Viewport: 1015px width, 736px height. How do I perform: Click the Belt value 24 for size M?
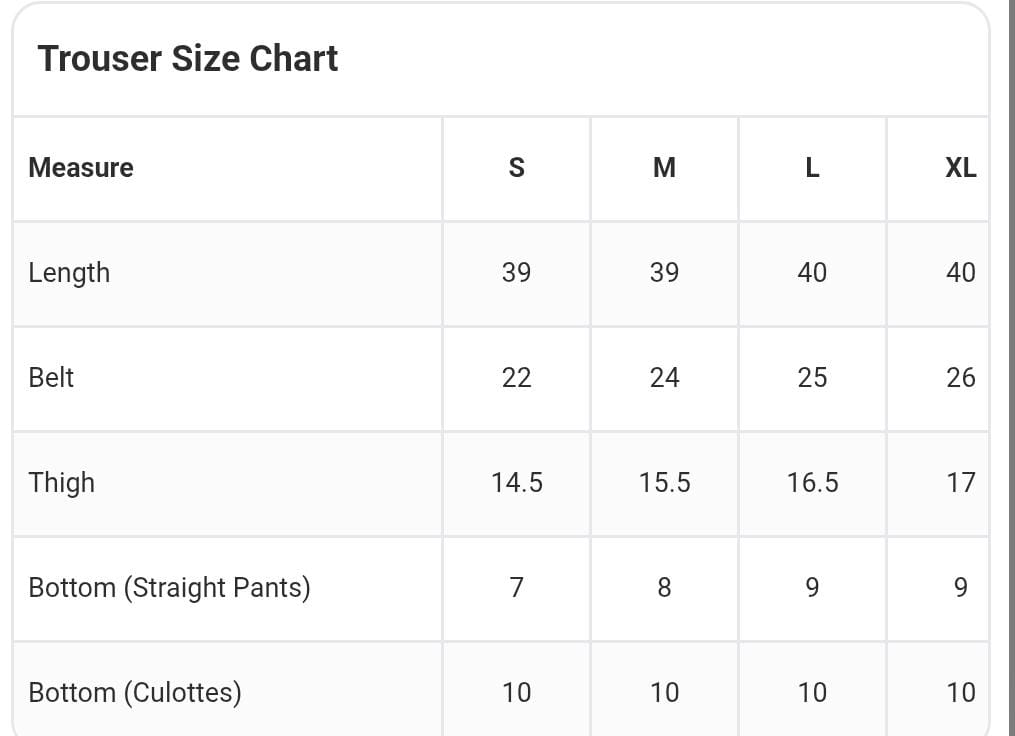(x=664, y=378)
